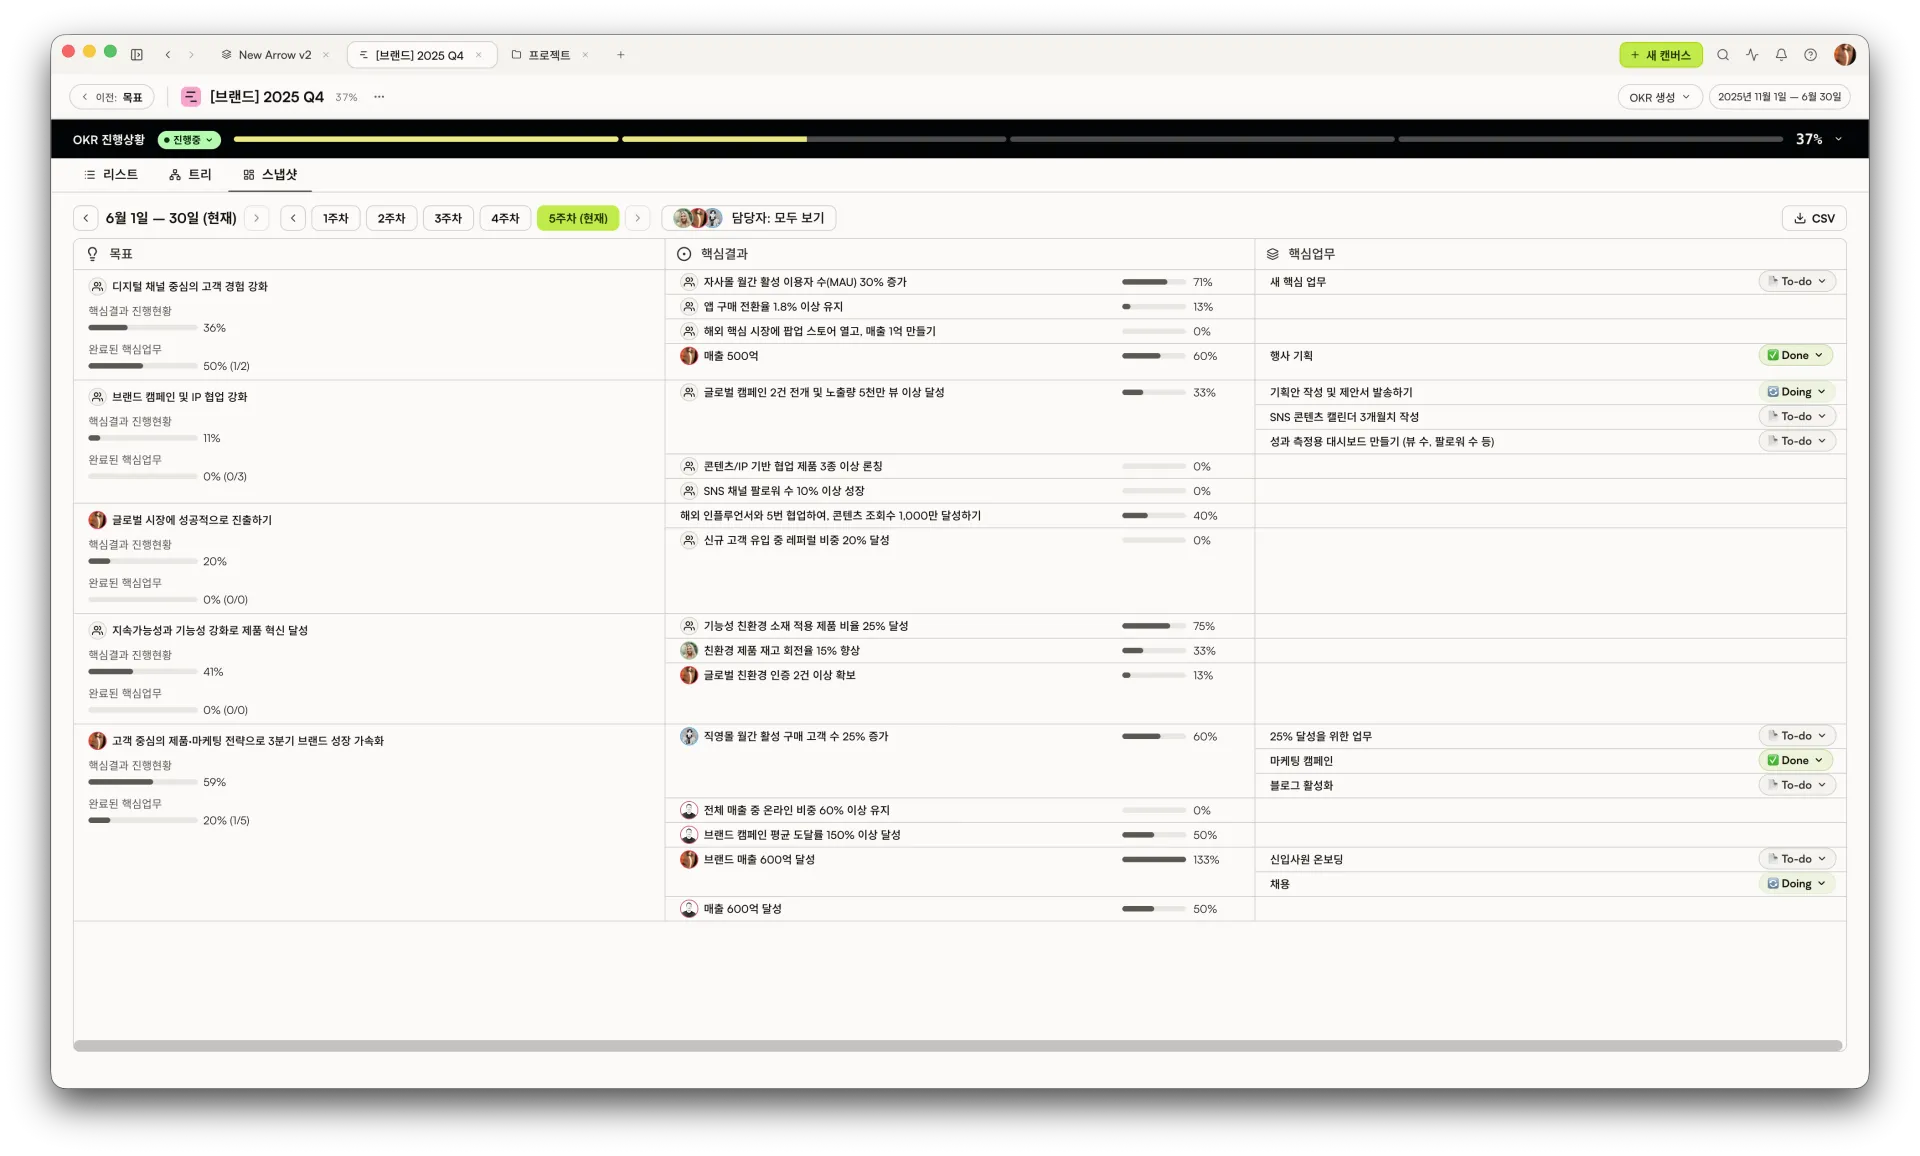Click avatar beside 직영몰 월간 활성 구매 고객
Viewport: 1920px width, 1156px height.
pyautogui.click(x=689, y=737)
